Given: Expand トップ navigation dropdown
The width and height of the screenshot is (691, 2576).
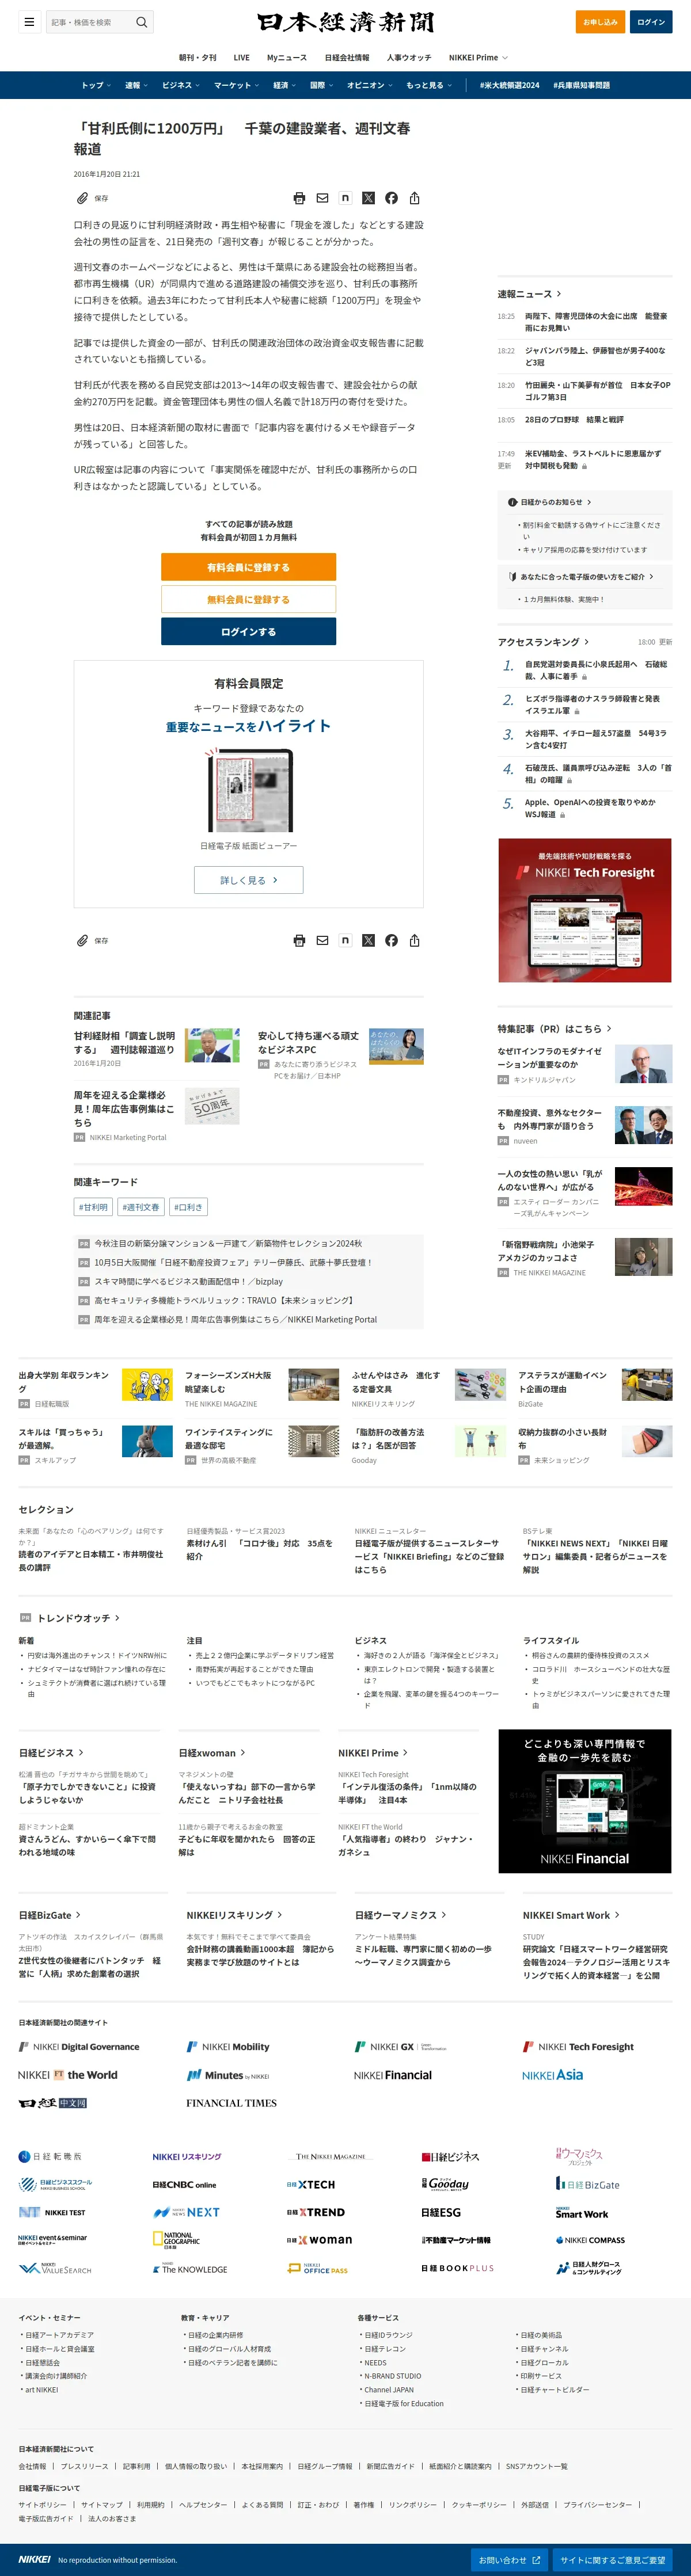Looking at the screenshot, I should 96,85.
